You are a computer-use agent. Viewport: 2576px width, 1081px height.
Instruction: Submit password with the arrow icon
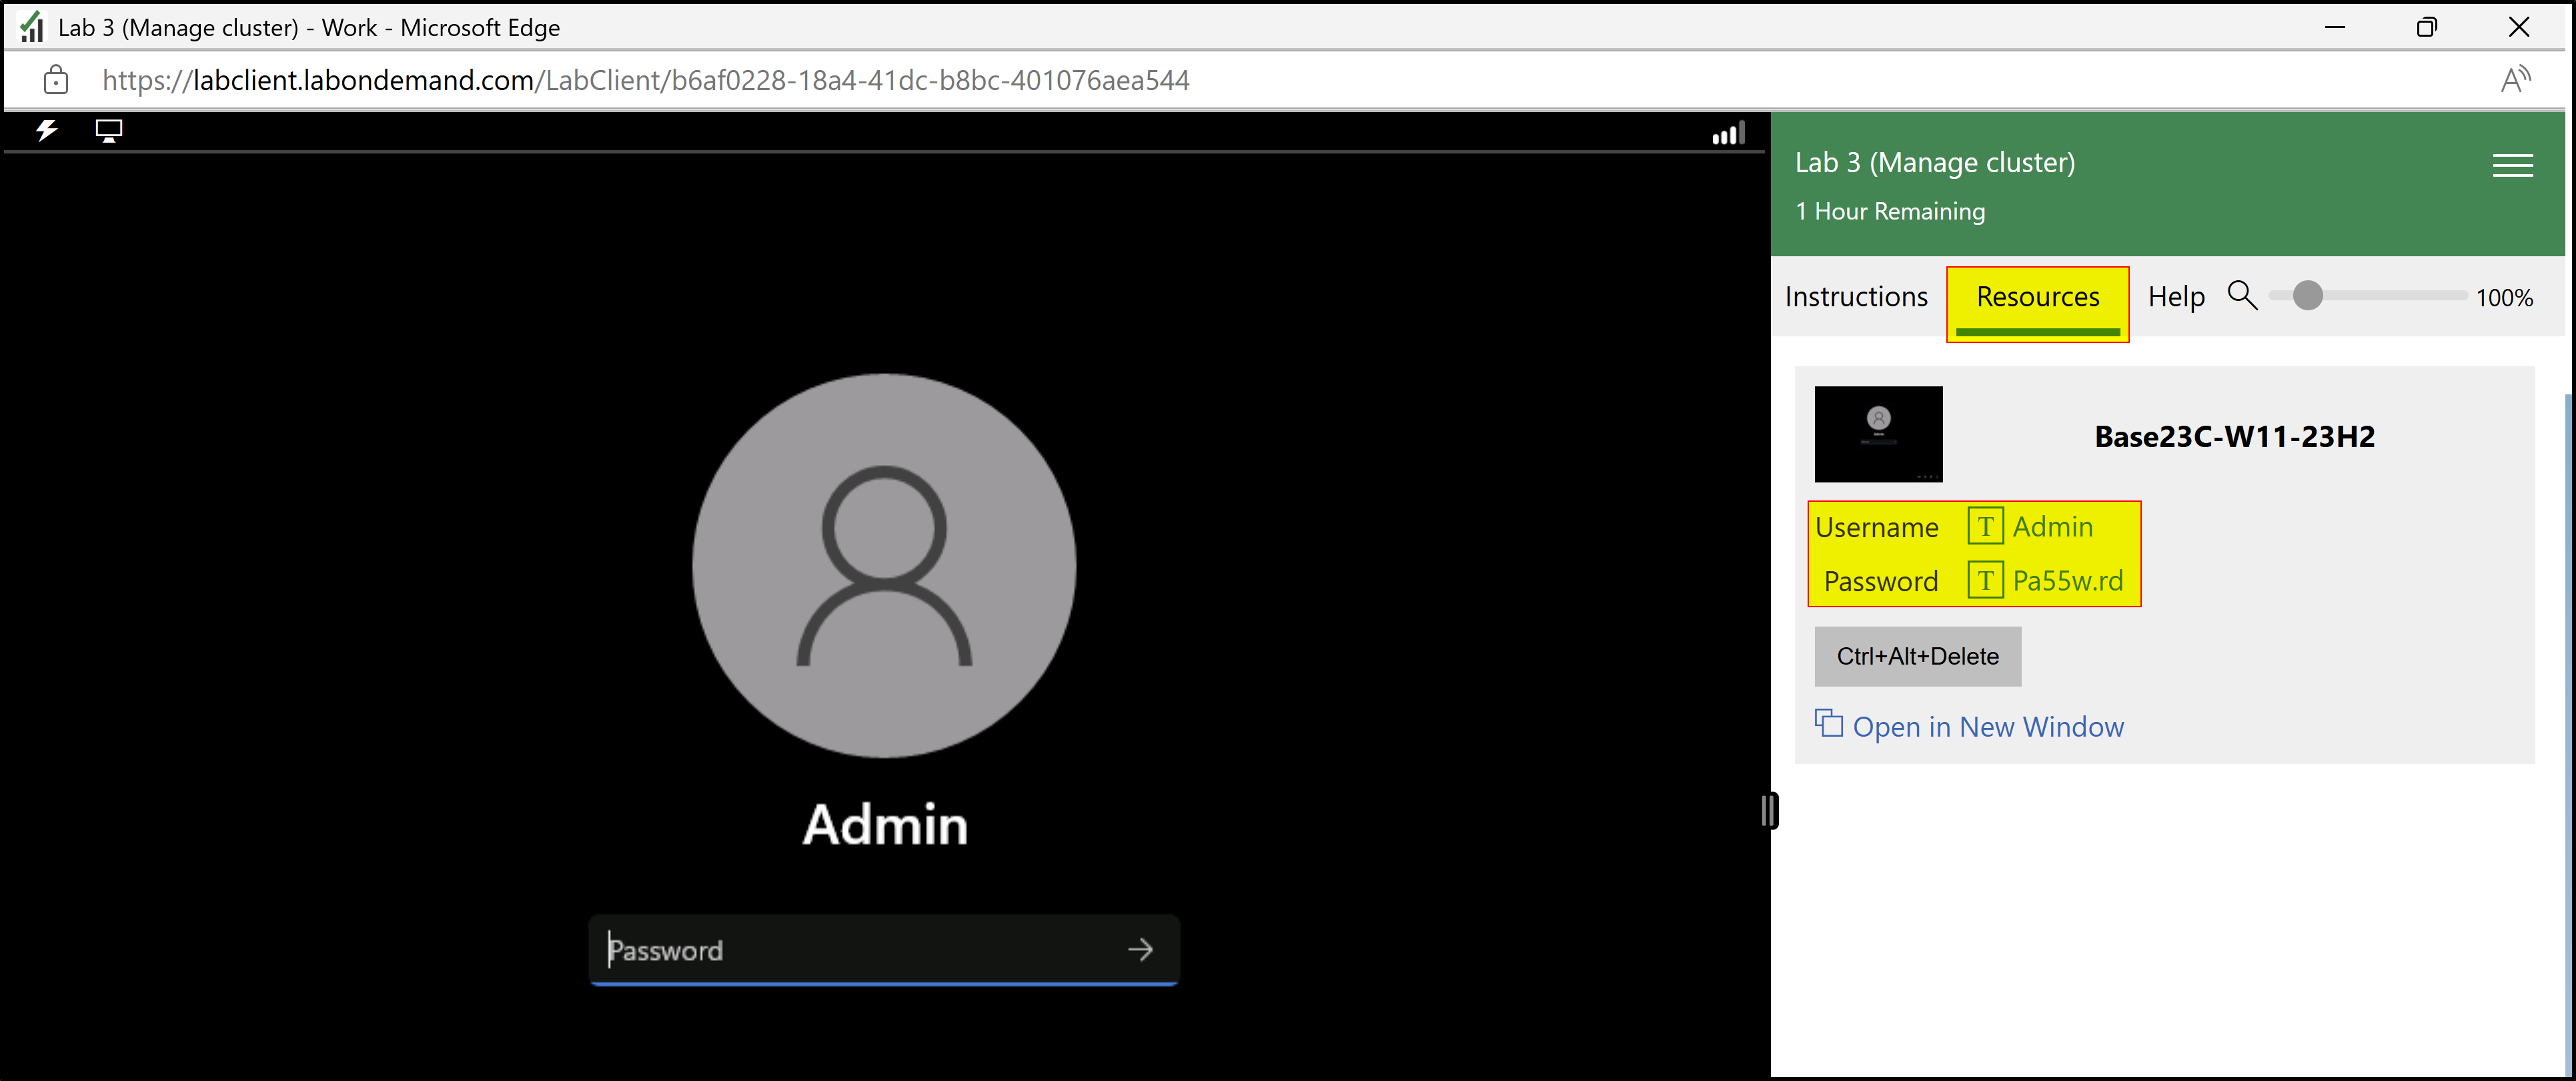tap(1140, 949)
